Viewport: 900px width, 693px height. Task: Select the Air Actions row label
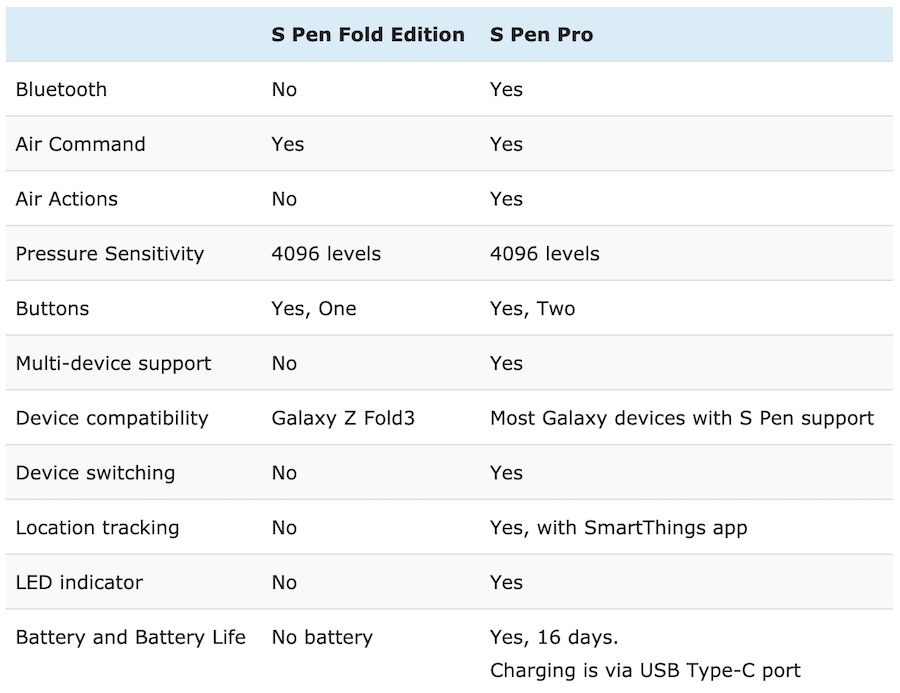[x=66, y=199]
